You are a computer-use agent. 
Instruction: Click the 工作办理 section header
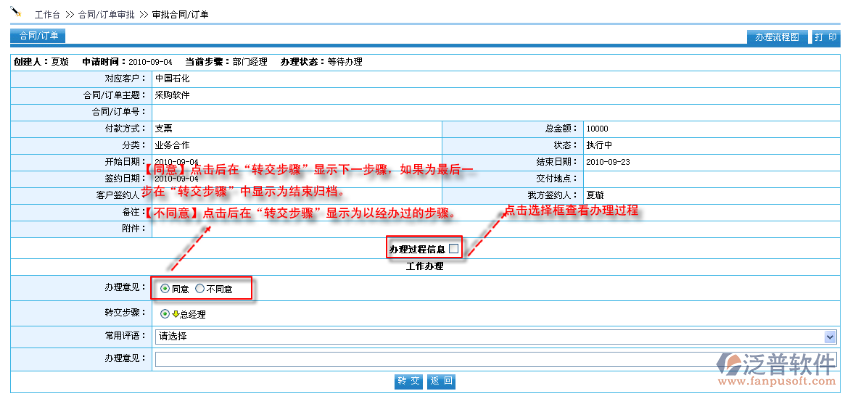point(424,266)
